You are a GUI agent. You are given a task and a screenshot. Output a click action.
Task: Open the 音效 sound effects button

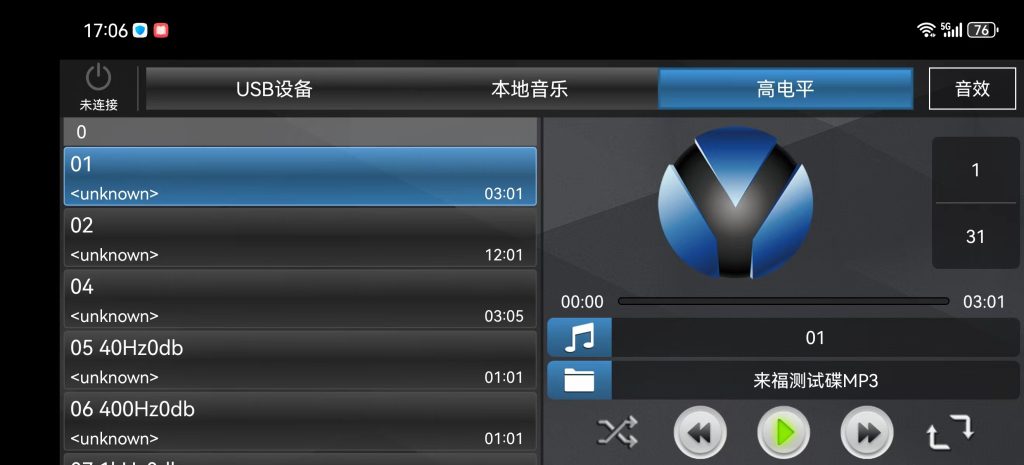click(x=972, y=89)
